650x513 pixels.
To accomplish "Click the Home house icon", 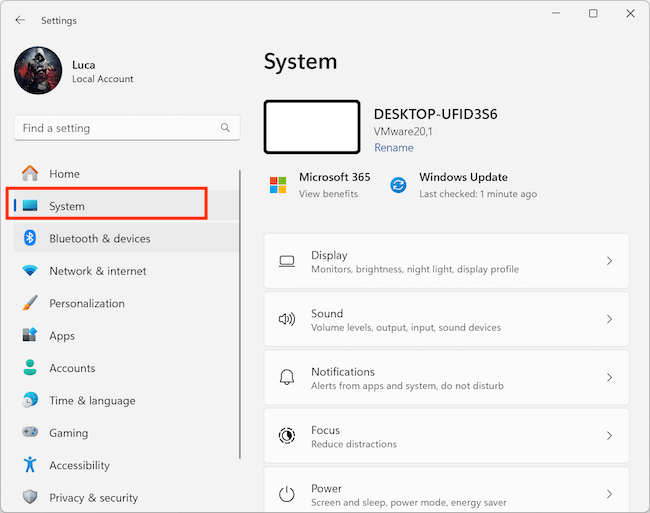I will pyautogui.click(x=30, y=174).
